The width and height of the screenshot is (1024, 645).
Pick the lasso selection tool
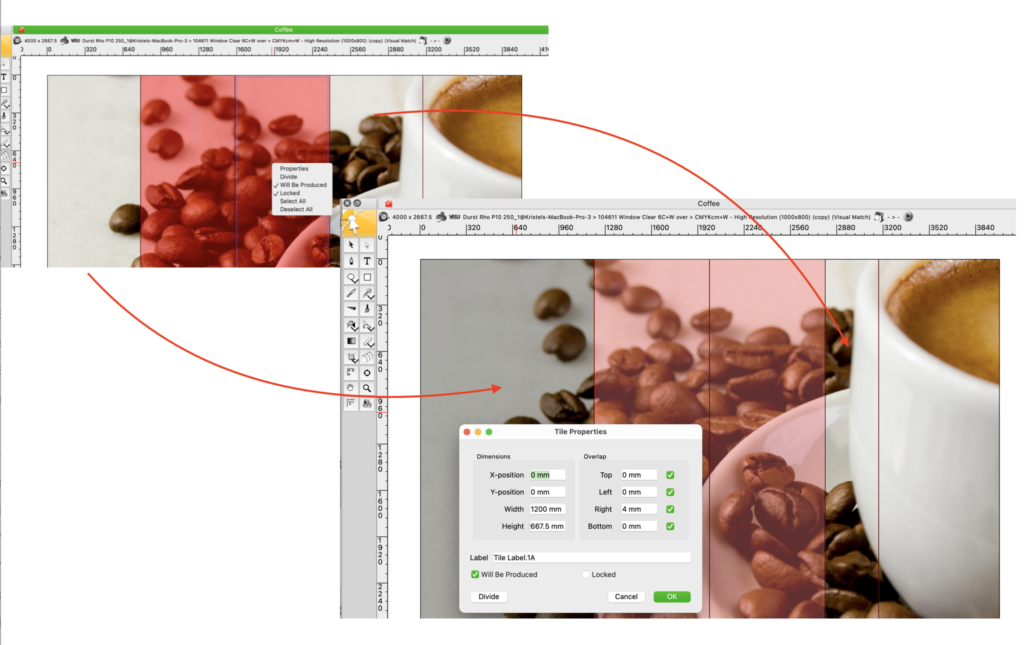coord(351,277)
